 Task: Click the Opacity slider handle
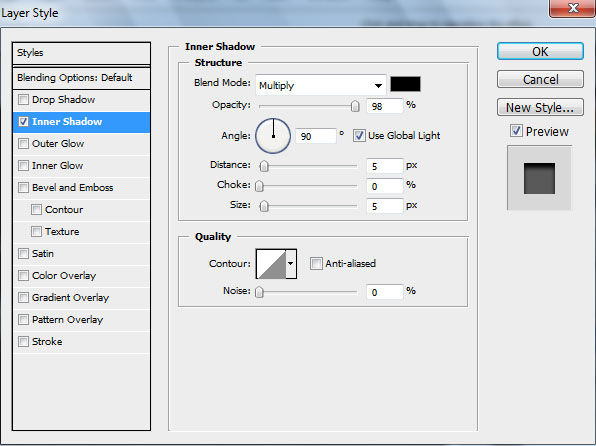(x=355, y=106)
